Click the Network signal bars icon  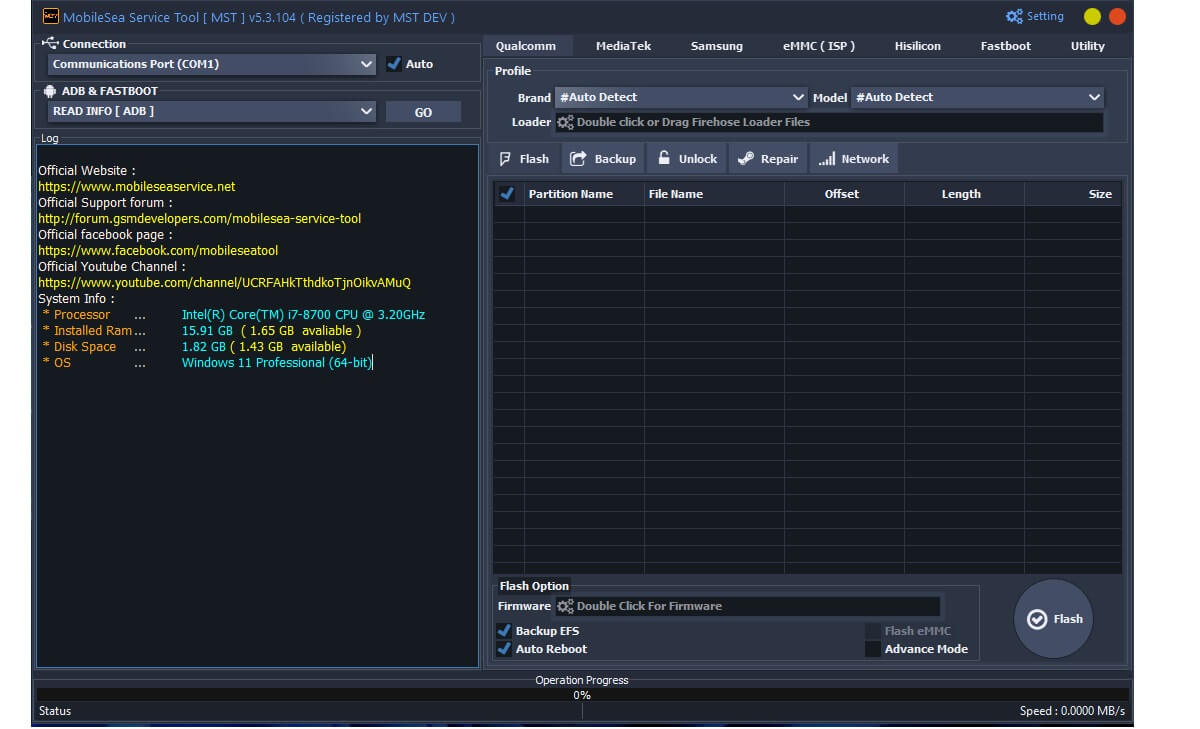(827, 159)
